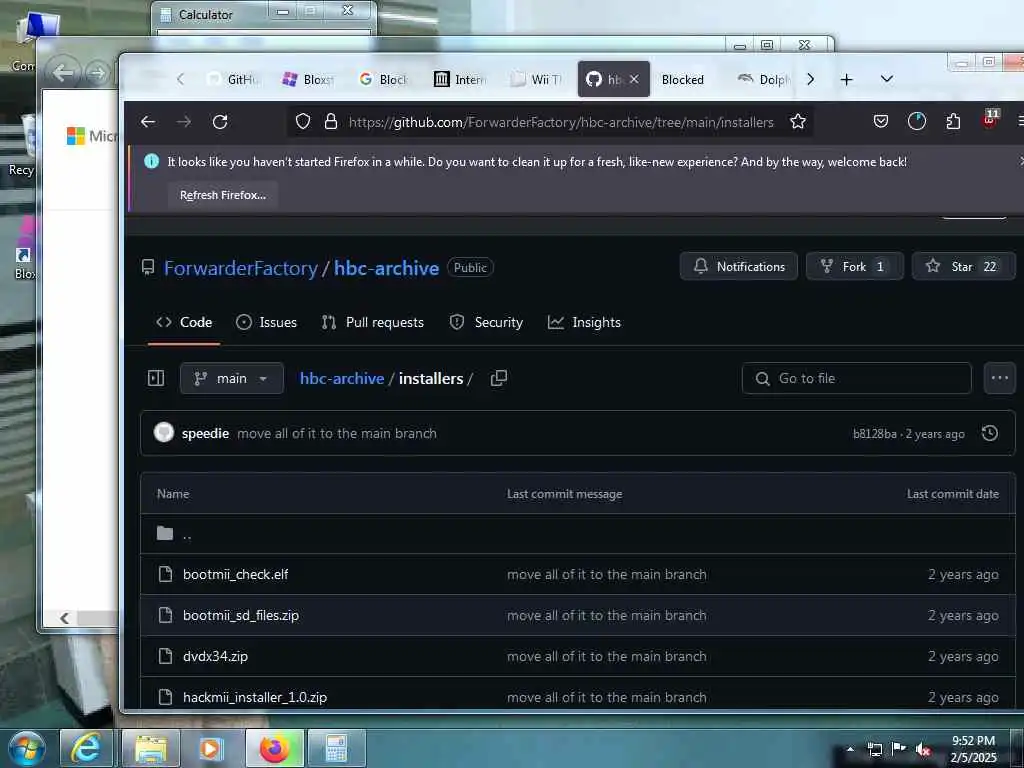Open the circular account icon in the toolbar

click(x=917, y=121)
